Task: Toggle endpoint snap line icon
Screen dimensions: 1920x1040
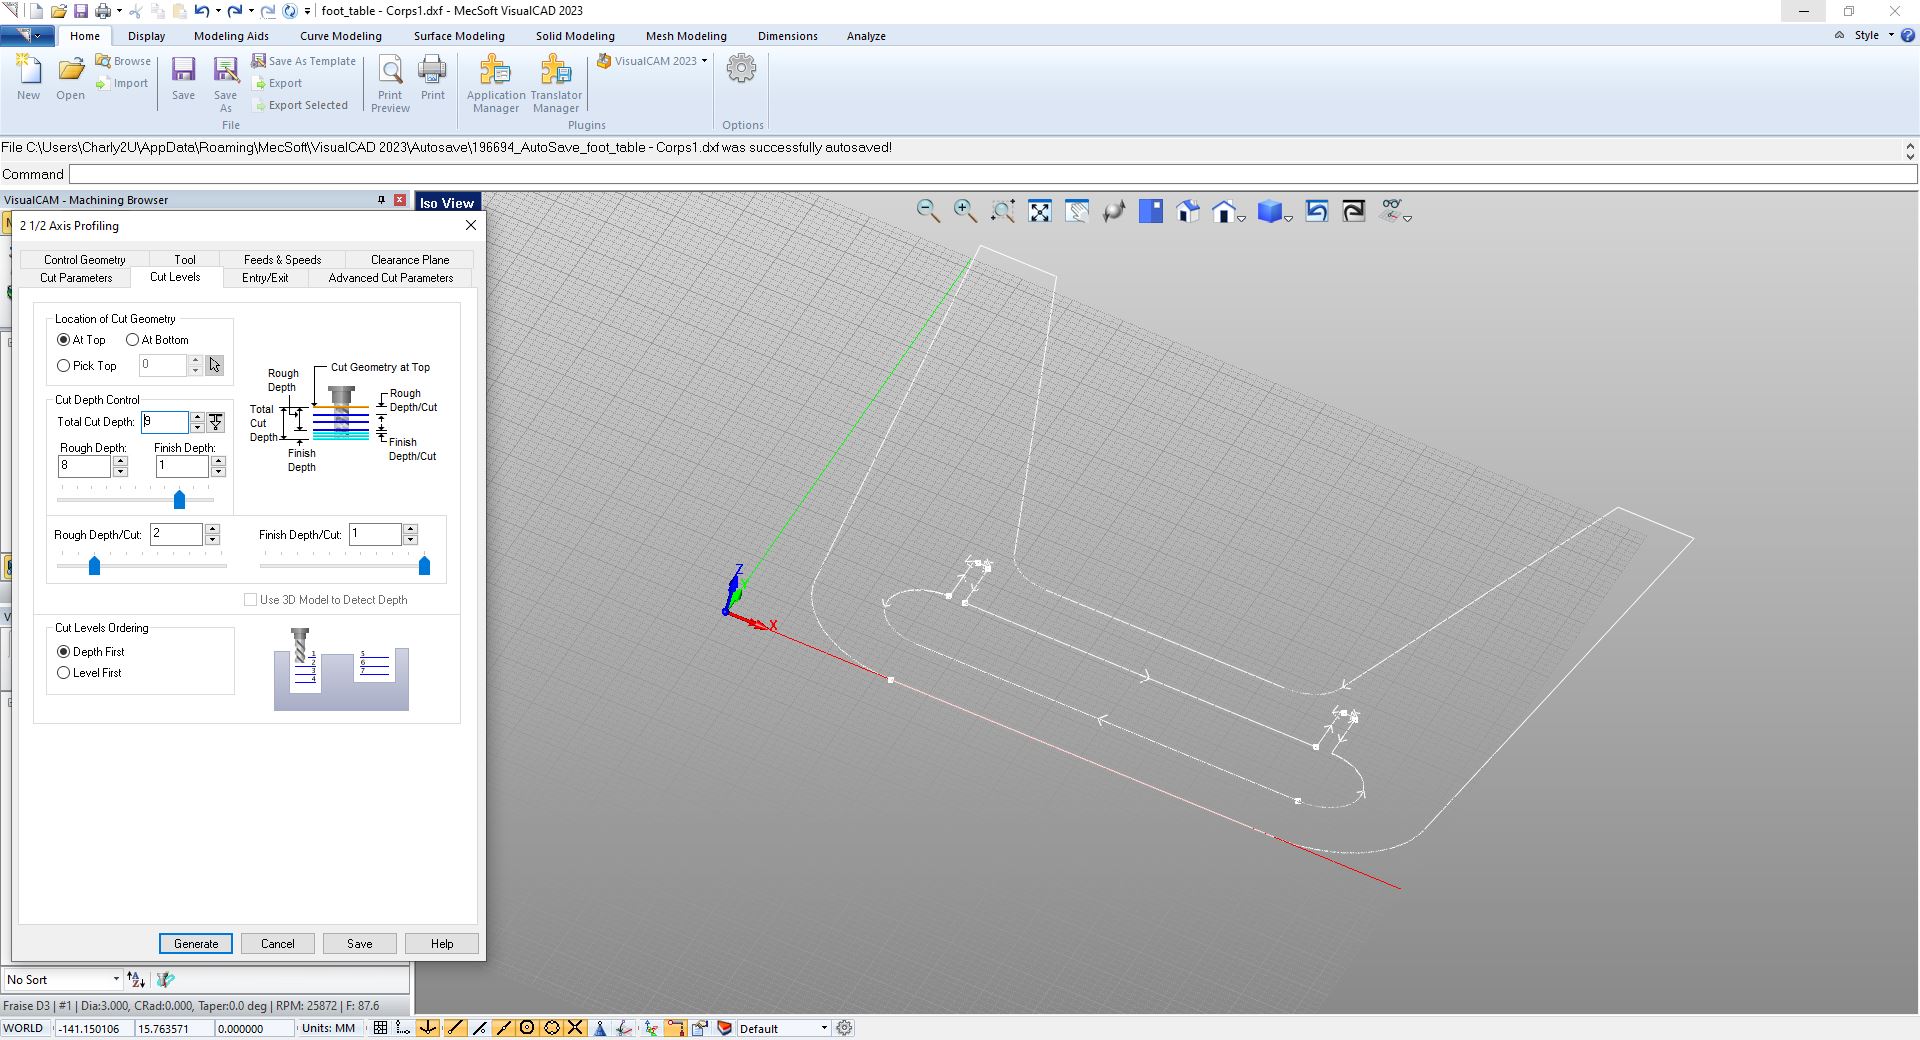Action: [x=455, y=1028]
